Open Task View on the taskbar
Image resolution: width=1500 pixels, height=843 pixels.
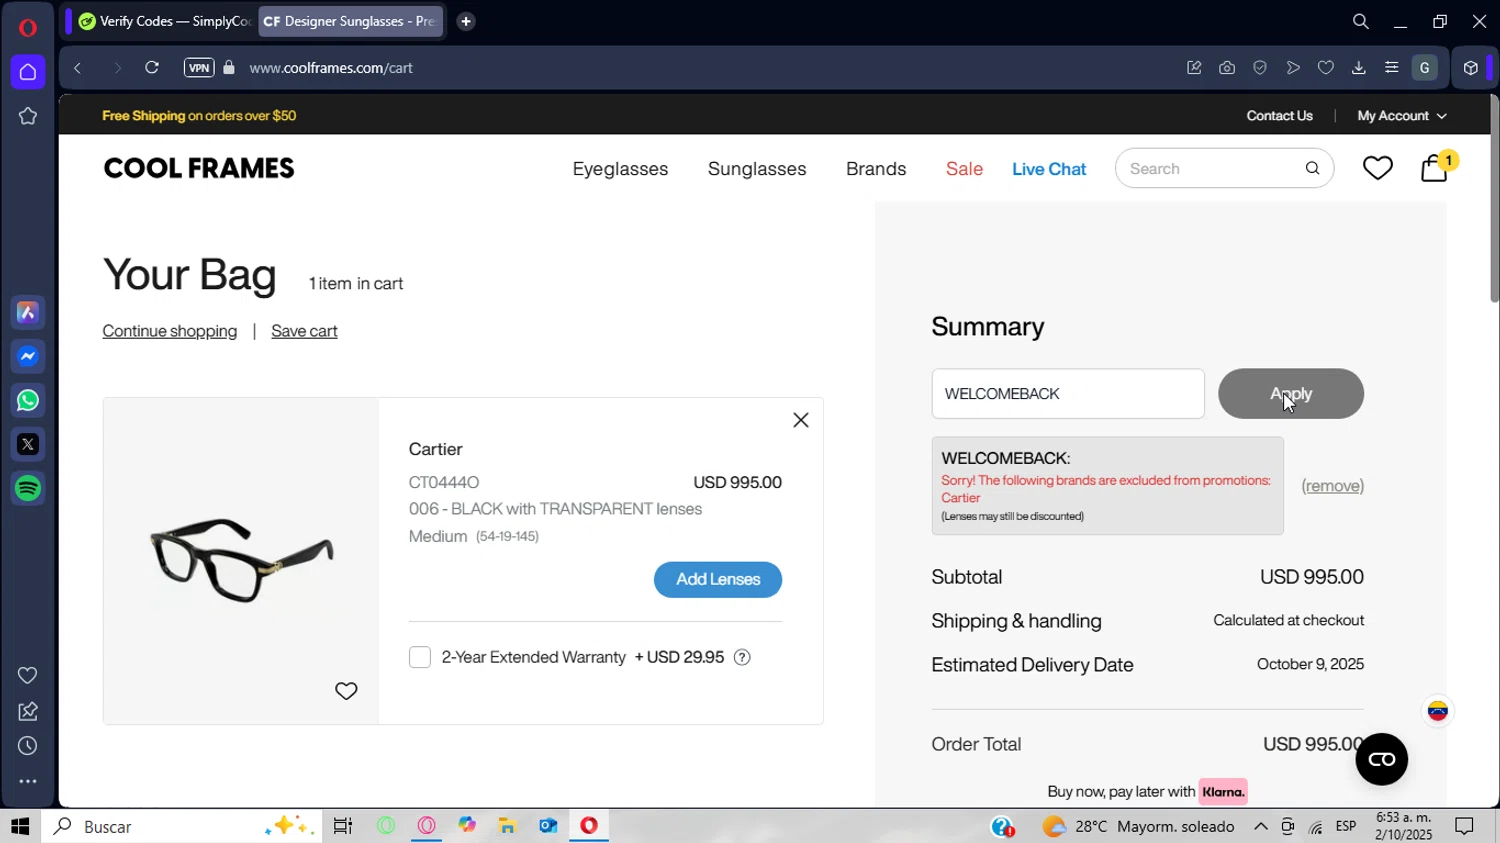tap(343, 826)
